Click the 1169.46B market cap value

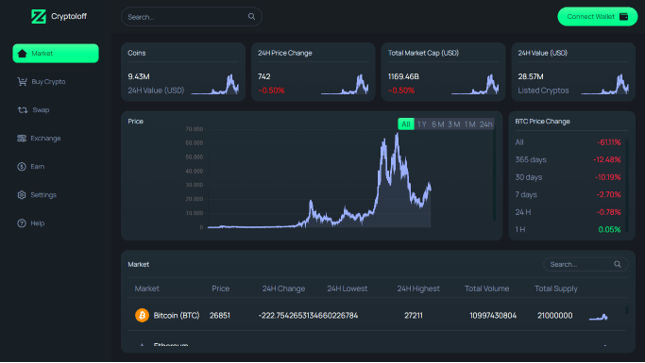coord(404,77)
